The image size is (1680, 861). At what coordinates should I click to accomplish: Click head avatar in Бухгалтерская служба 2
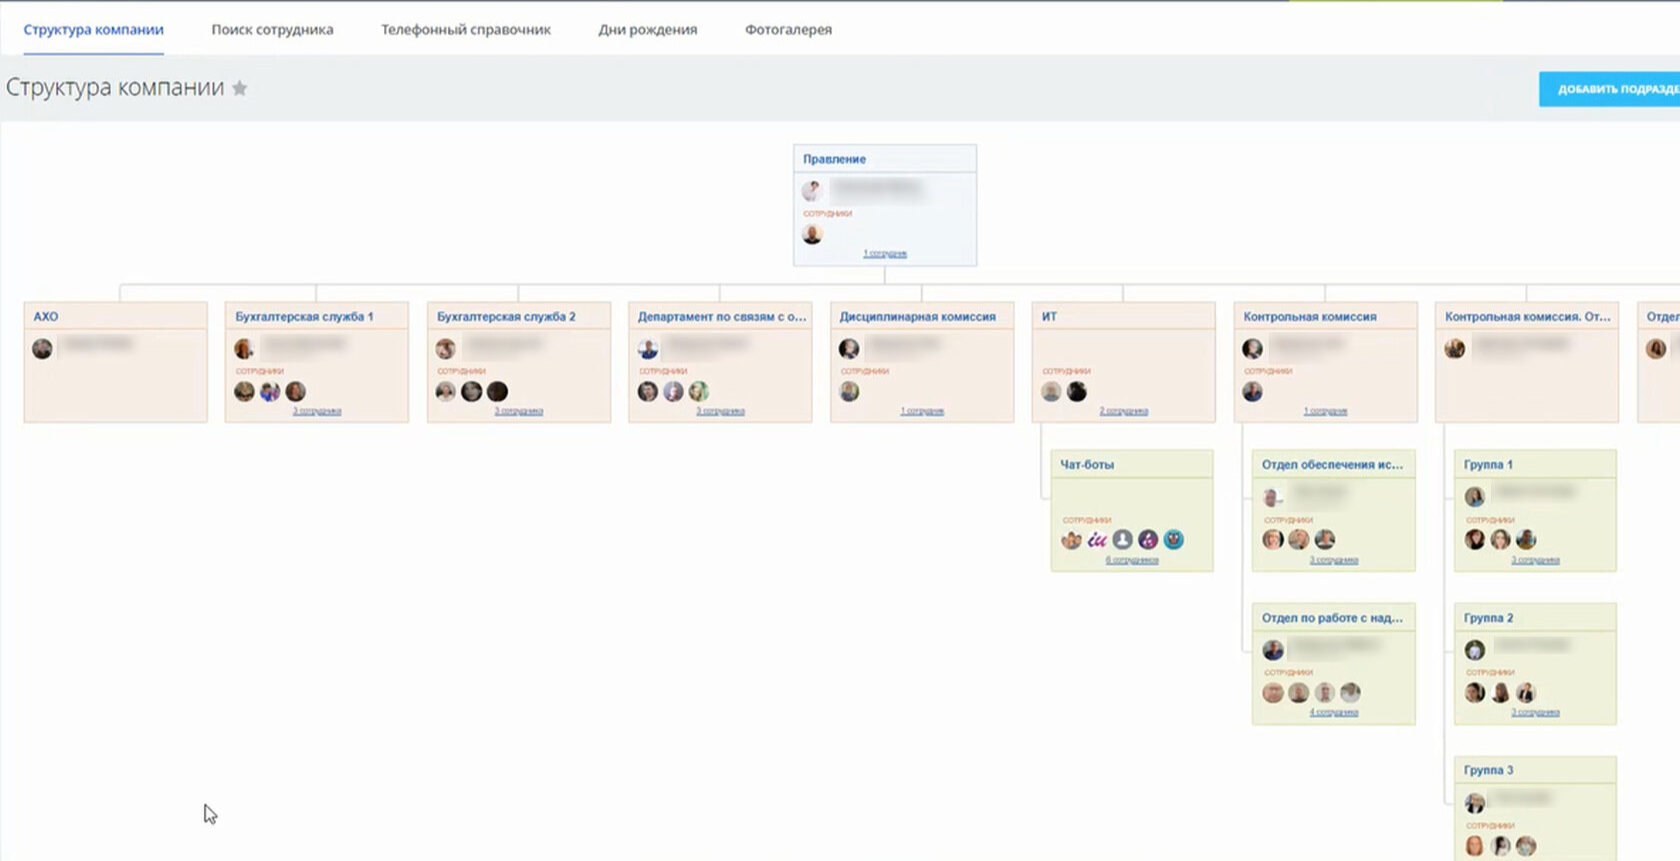click(446, 349)
